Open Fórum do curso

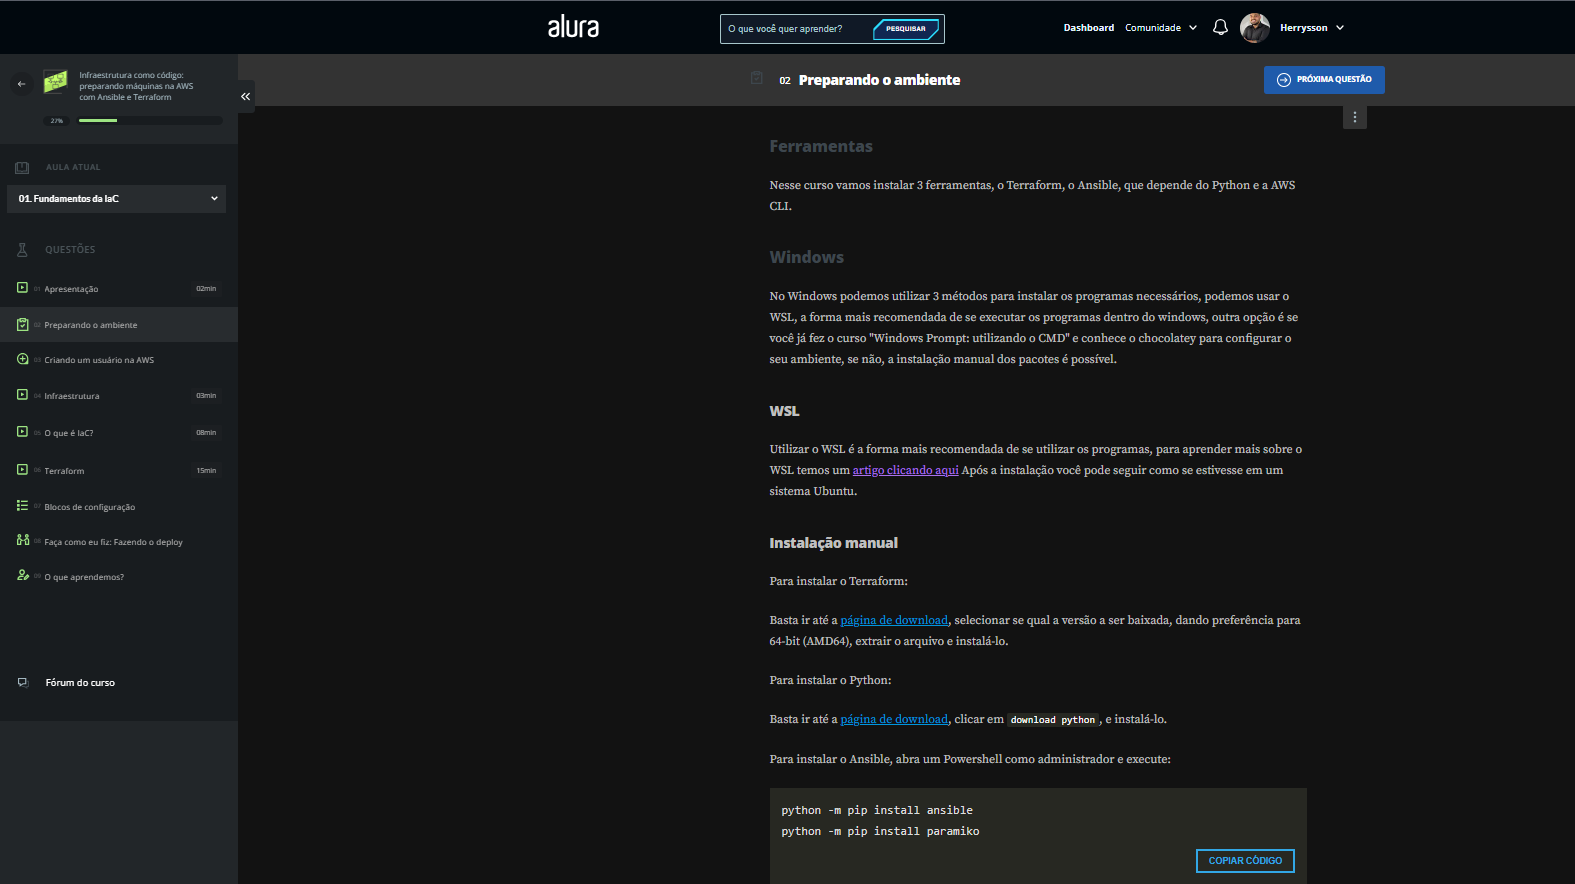[x=80, y=683]
